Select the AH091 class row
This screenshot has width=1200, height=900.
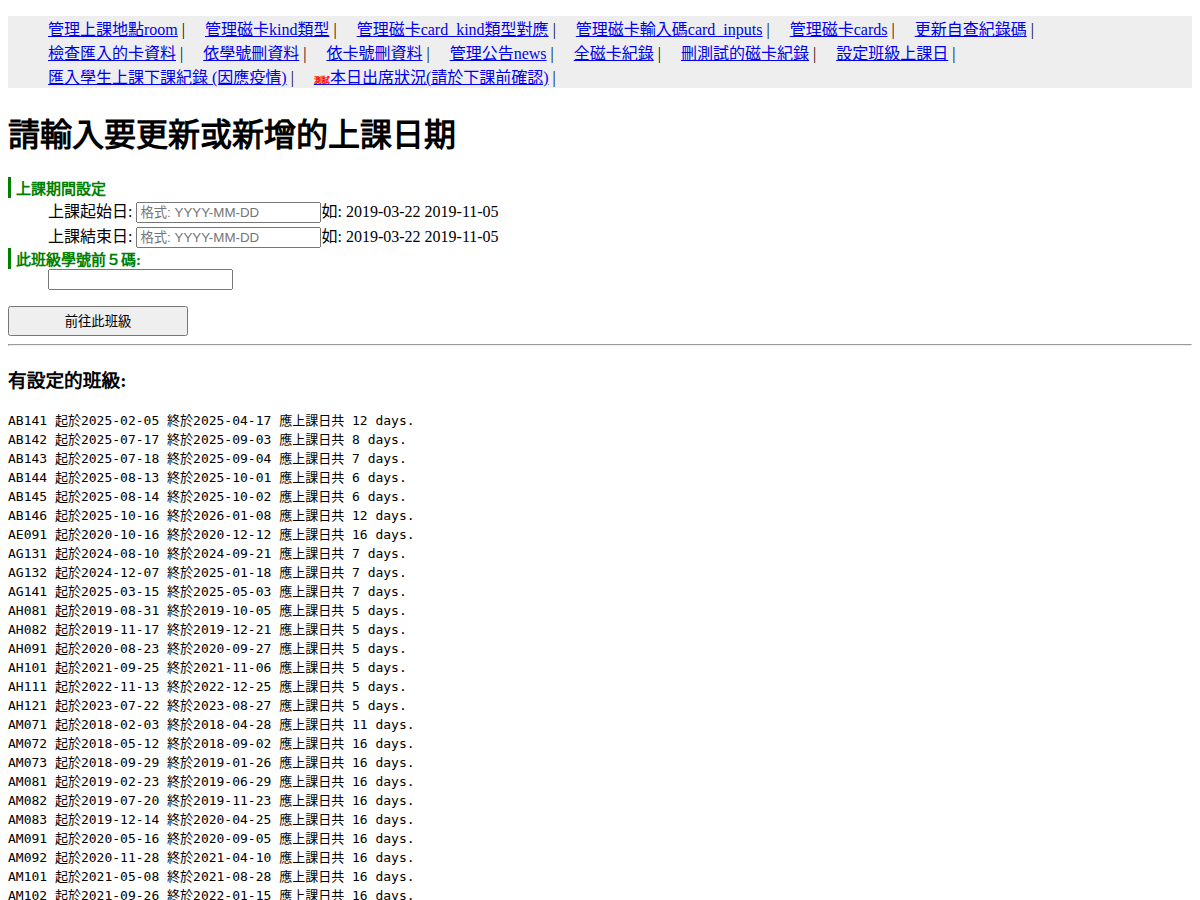click(207, 649)
